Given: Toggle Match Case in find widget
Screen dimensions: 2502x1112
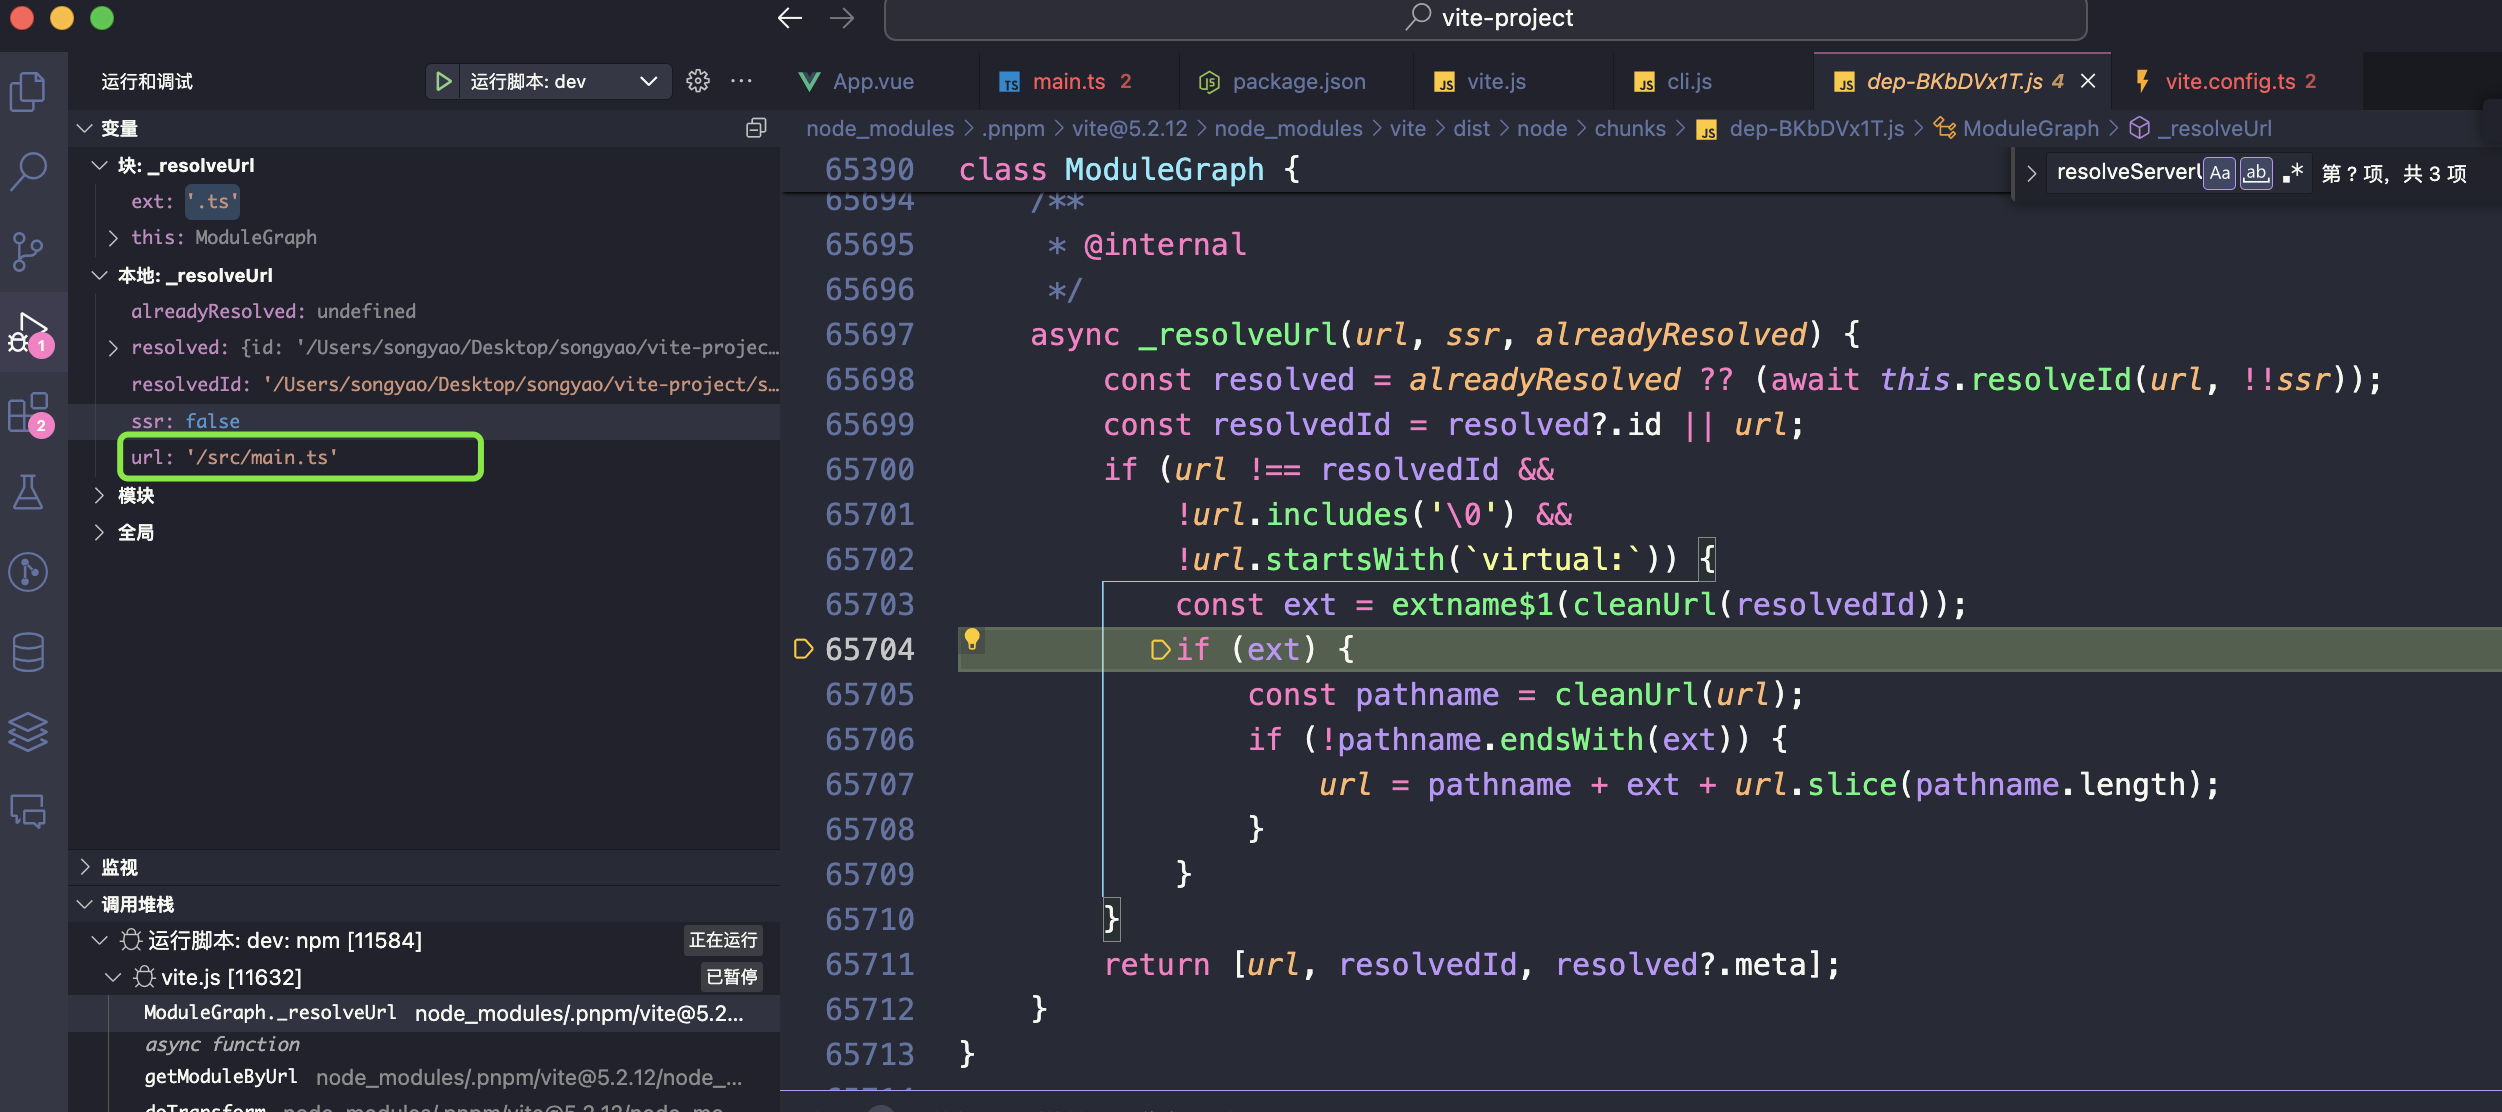Looking at the screenshot, I should pyautogui.click(x=2220, y=173).
